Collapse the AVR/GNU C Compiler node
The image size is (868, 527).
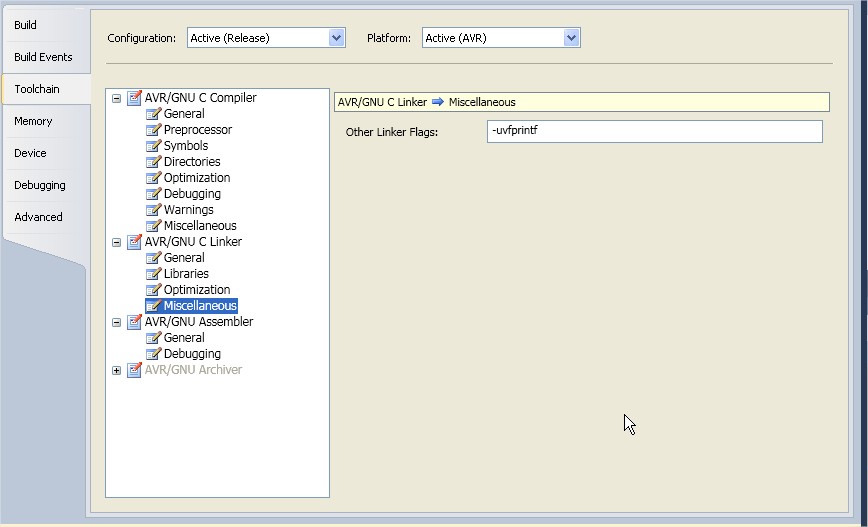116,99
